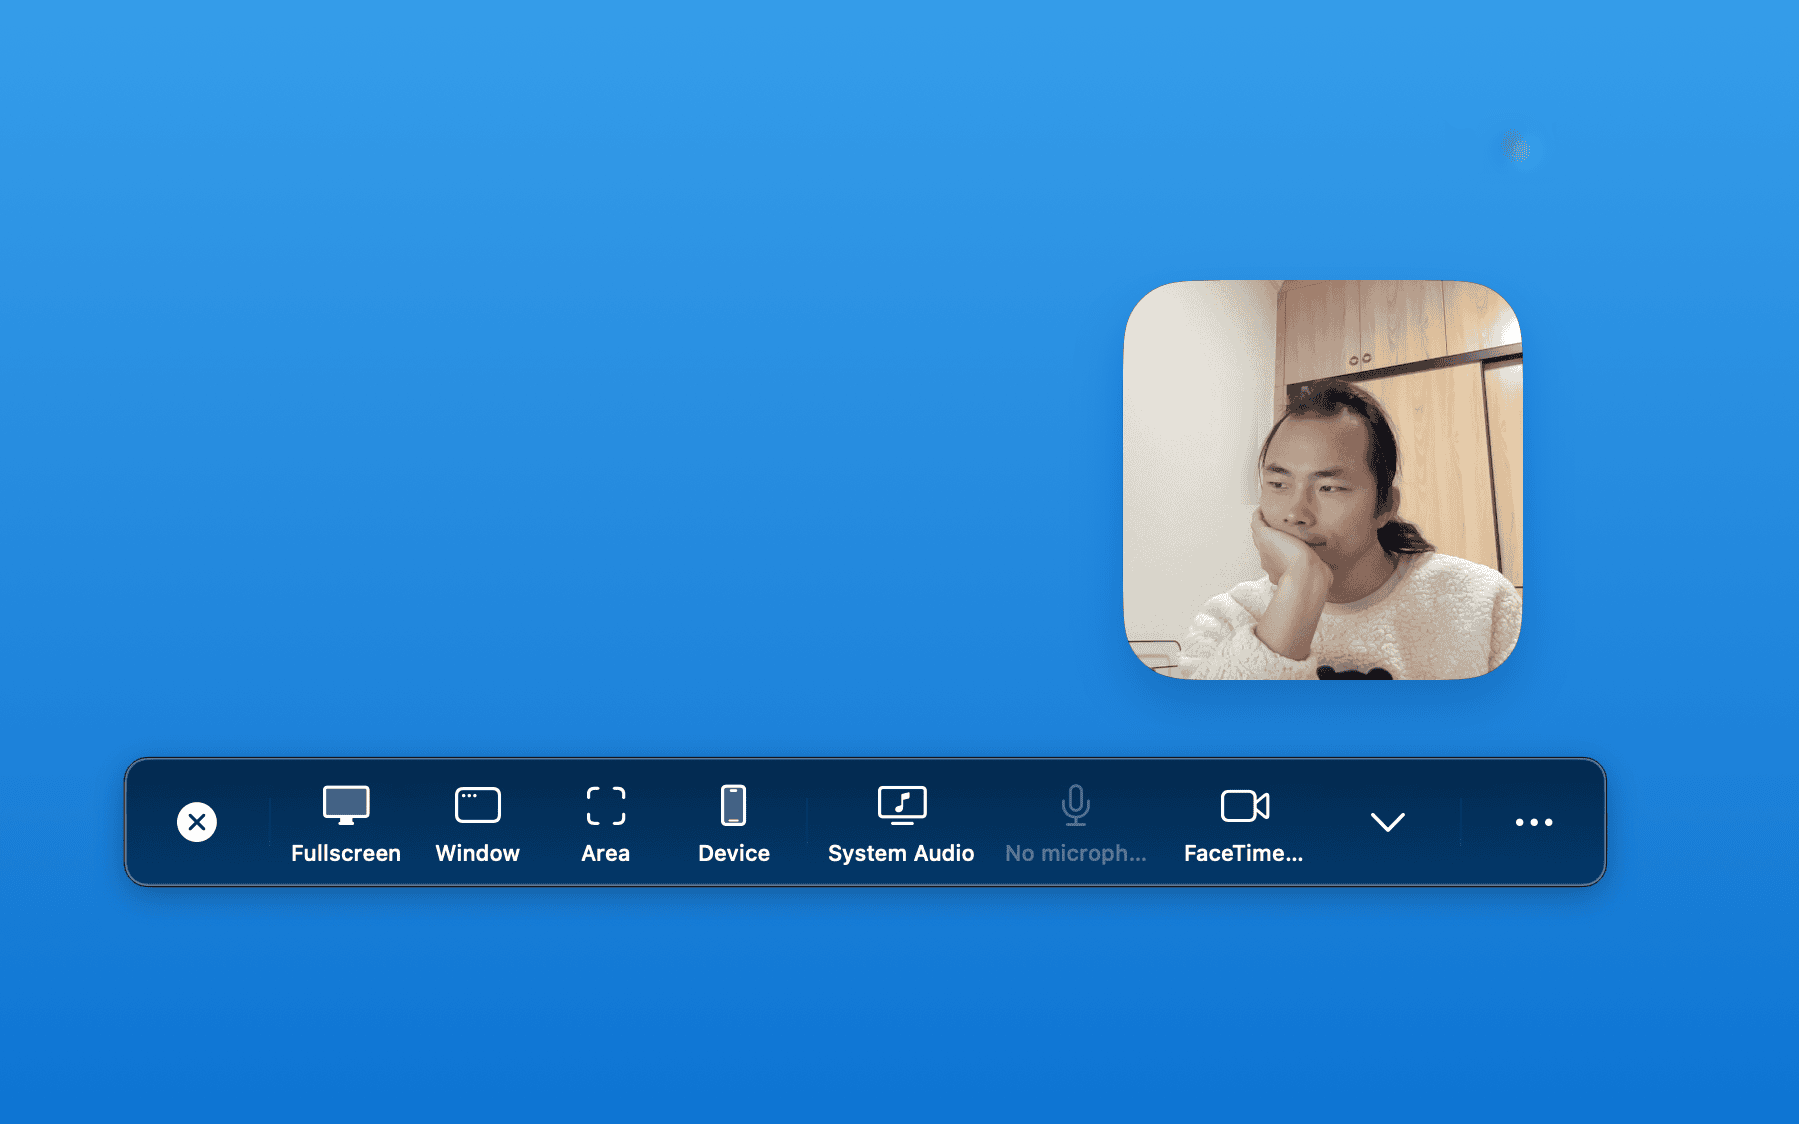Screen dimensions: 1799x1124
Task: Select Fullscreen recording monitor icon
Action: point(346,805)
